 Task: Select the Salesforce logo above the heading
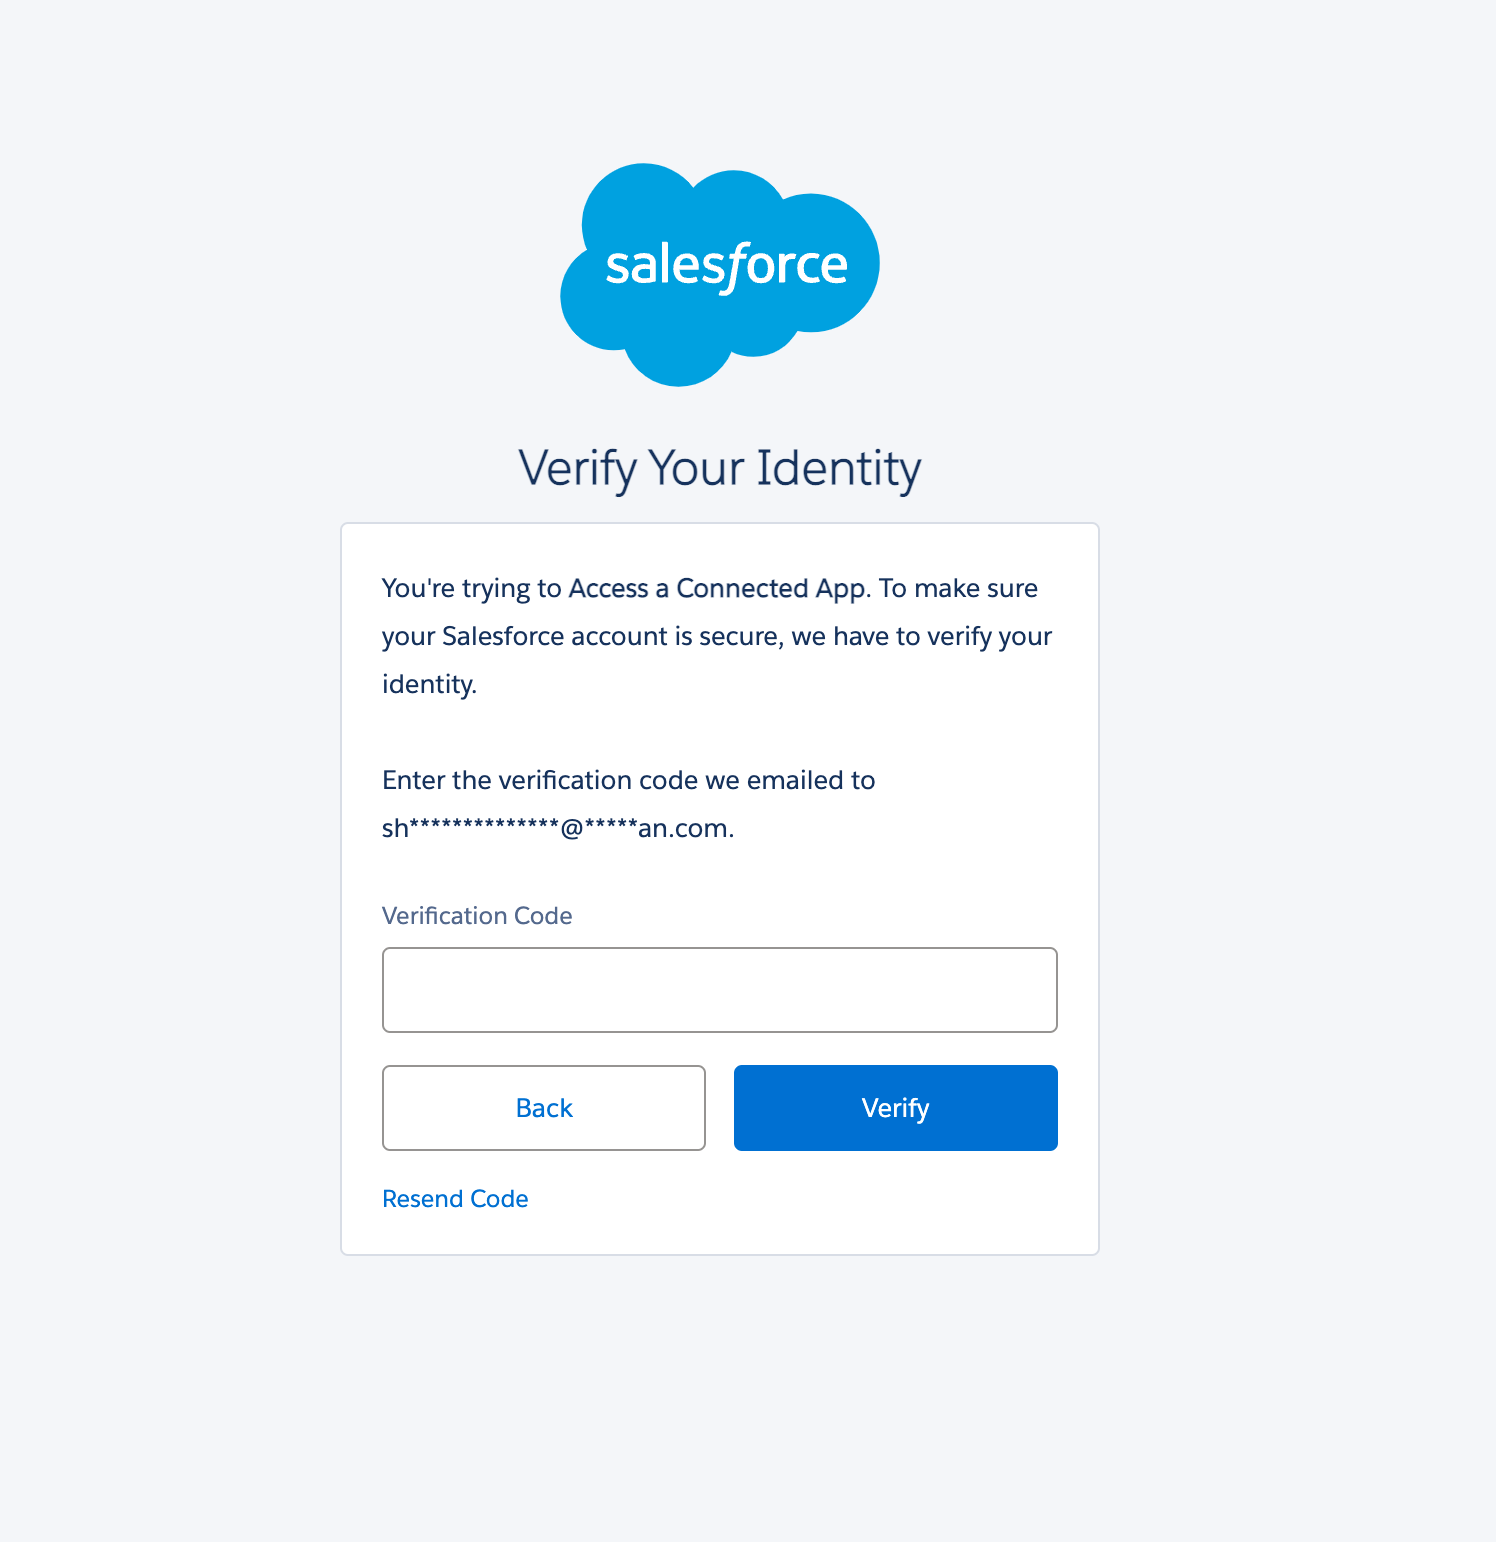(719, 265)
